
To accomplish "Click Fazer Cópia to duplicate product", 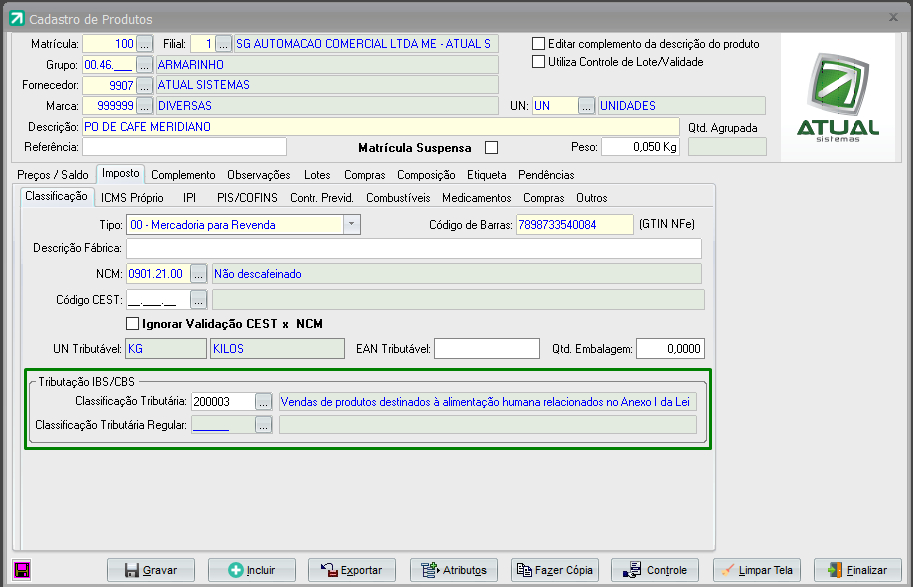I will [554, 570].
